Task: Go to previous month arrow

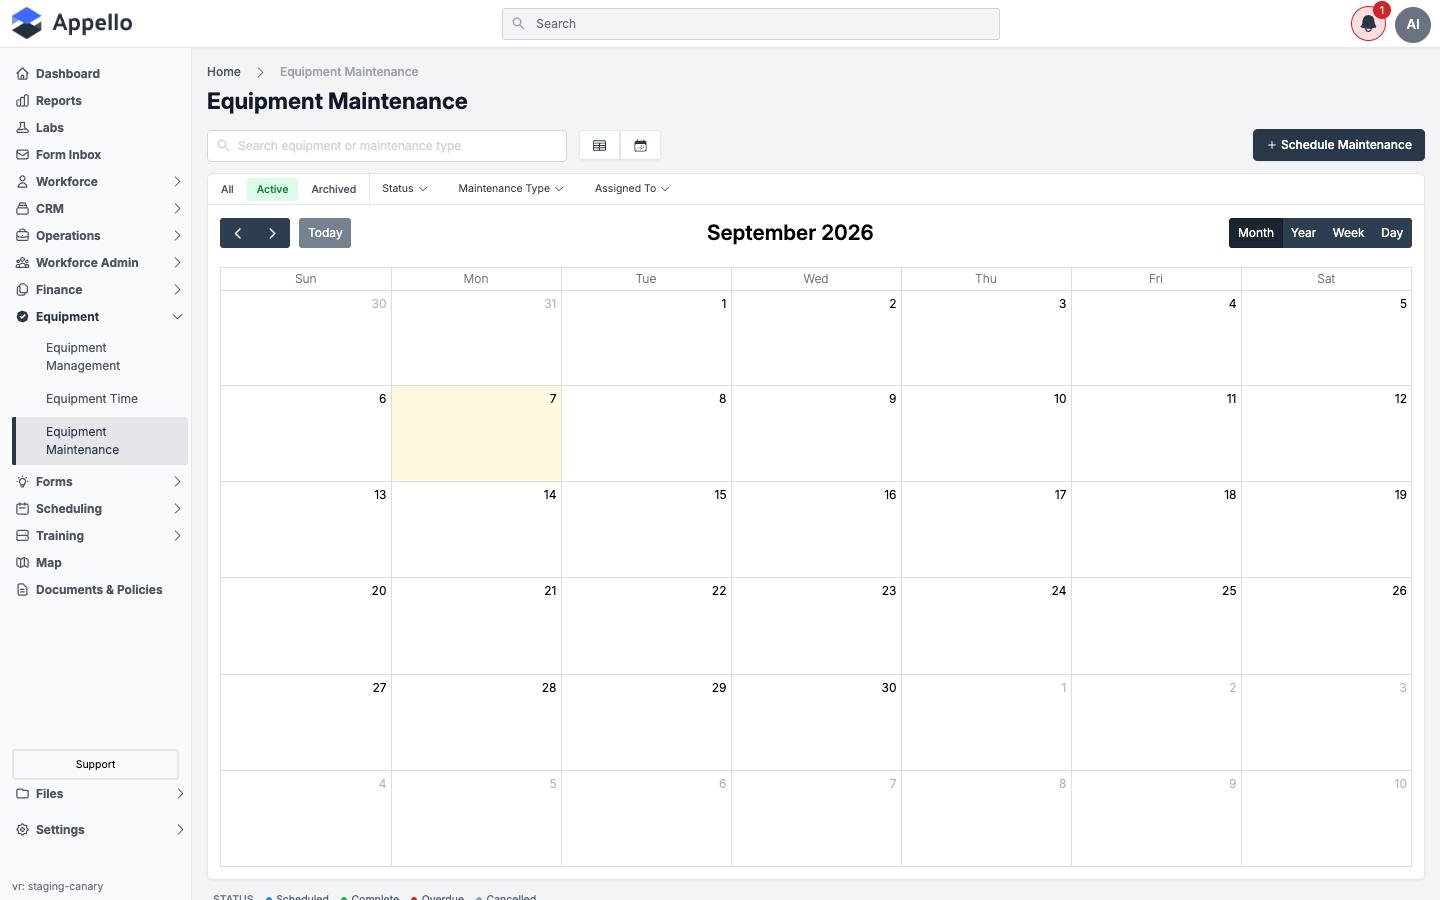Action: pos(238,233)
